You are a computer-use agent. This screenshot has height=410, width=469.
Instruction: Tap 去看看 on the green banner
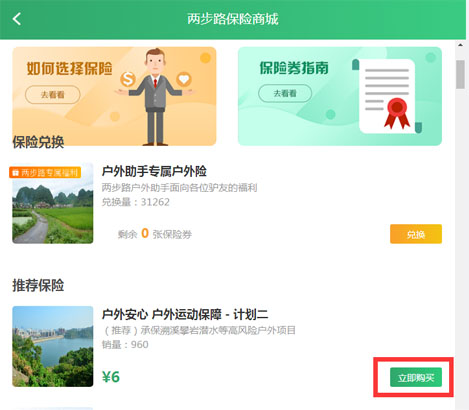285,93
